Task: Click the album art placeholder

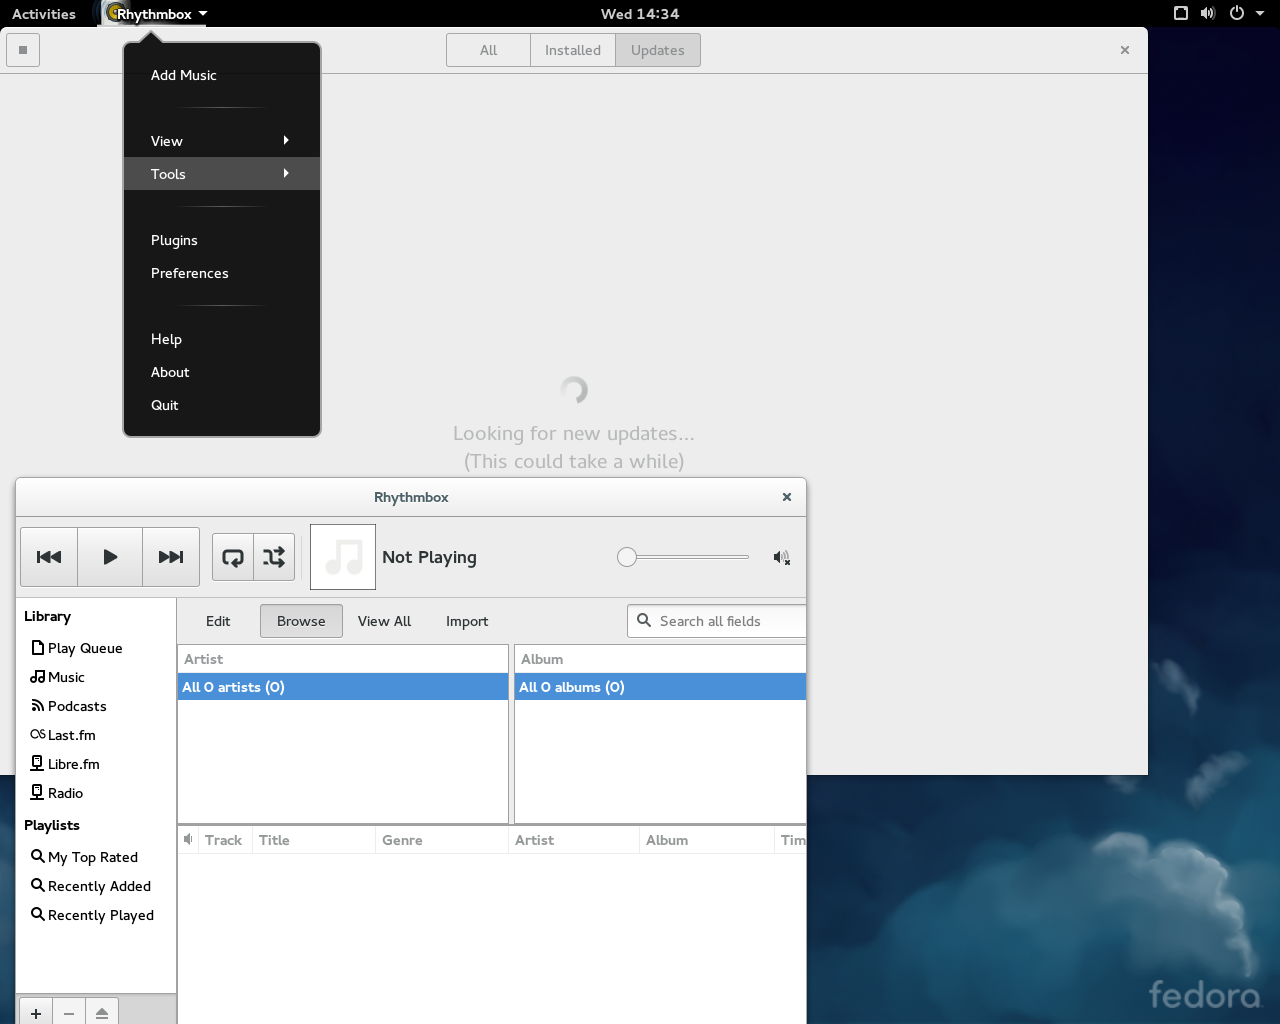Action: point(343,557)
